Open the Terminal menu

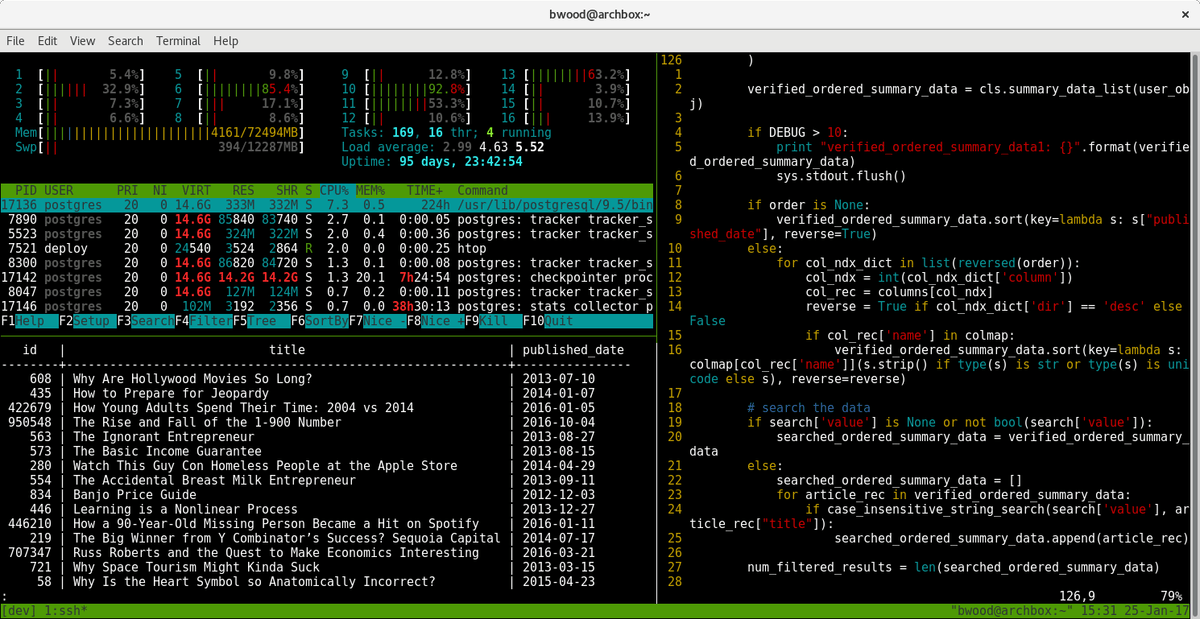(178, 41)
